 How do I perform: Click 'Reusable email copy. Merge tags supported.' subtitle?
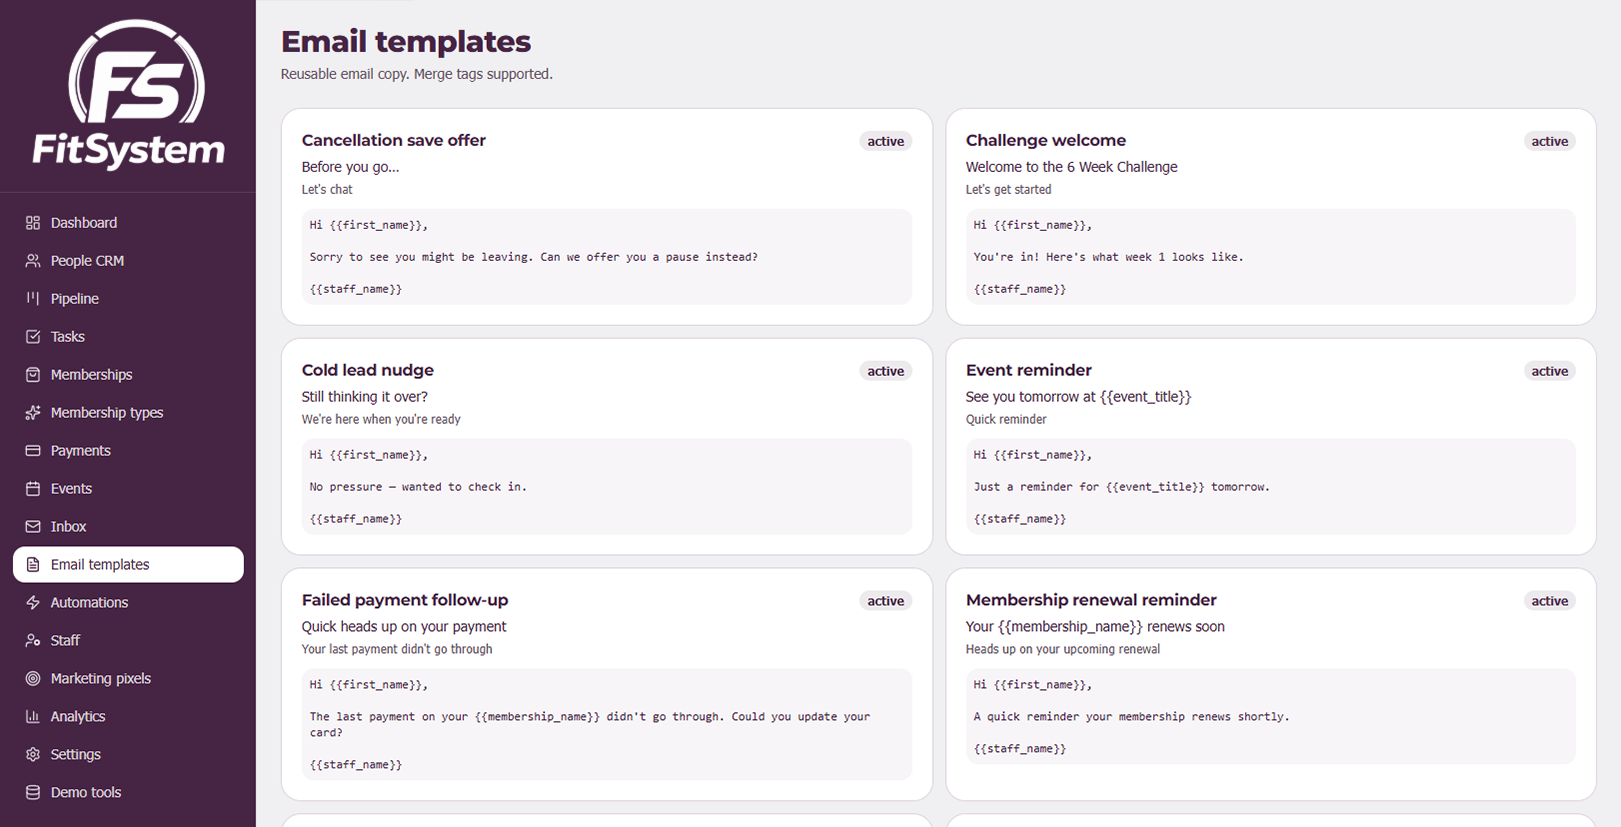click(x=416, y=74)
